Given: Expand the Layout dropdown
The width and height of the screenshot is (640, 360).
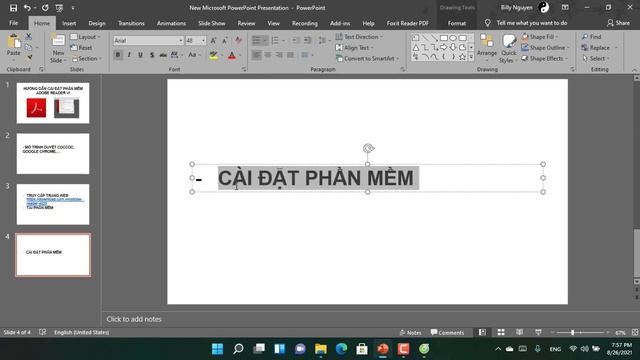Looking at the screenshot, I should tap(86, 37).
